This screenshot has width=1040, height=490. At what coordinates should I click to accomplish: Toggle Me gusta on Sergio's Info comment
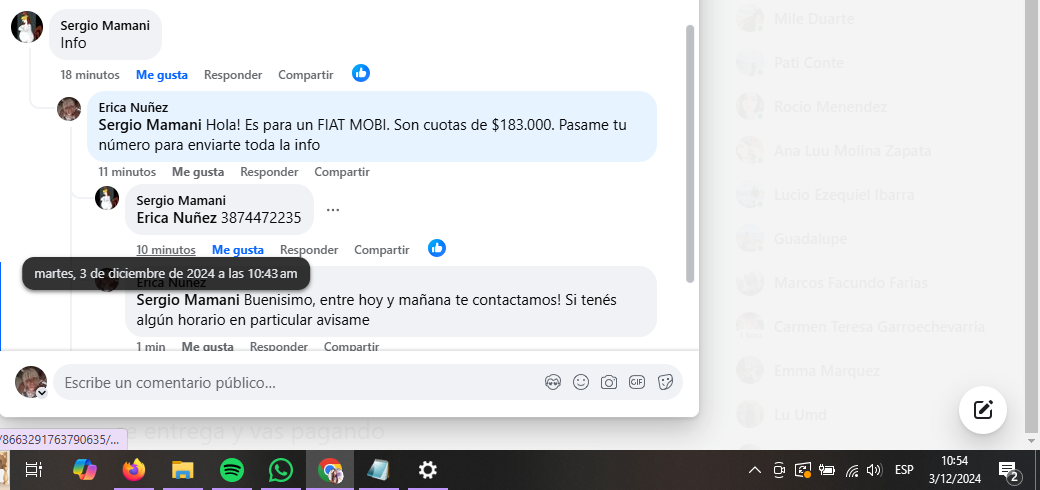coord(162,75)
